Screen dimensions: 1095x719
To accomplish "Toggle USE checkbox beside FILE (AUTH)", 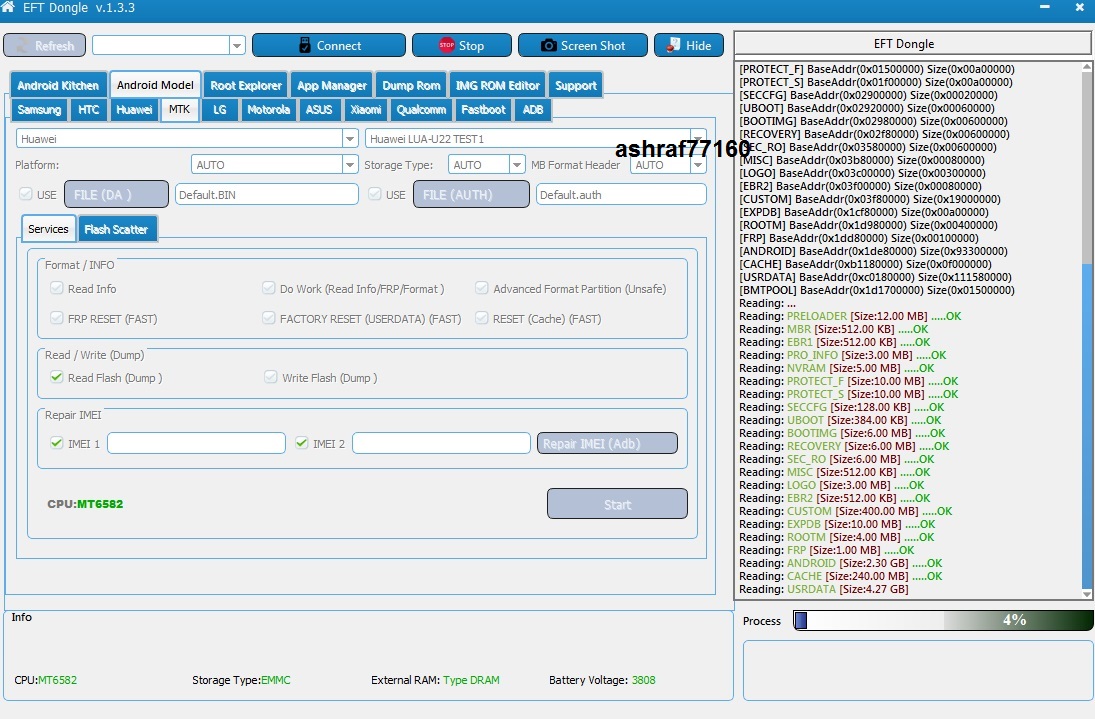I will coord(375,194).
